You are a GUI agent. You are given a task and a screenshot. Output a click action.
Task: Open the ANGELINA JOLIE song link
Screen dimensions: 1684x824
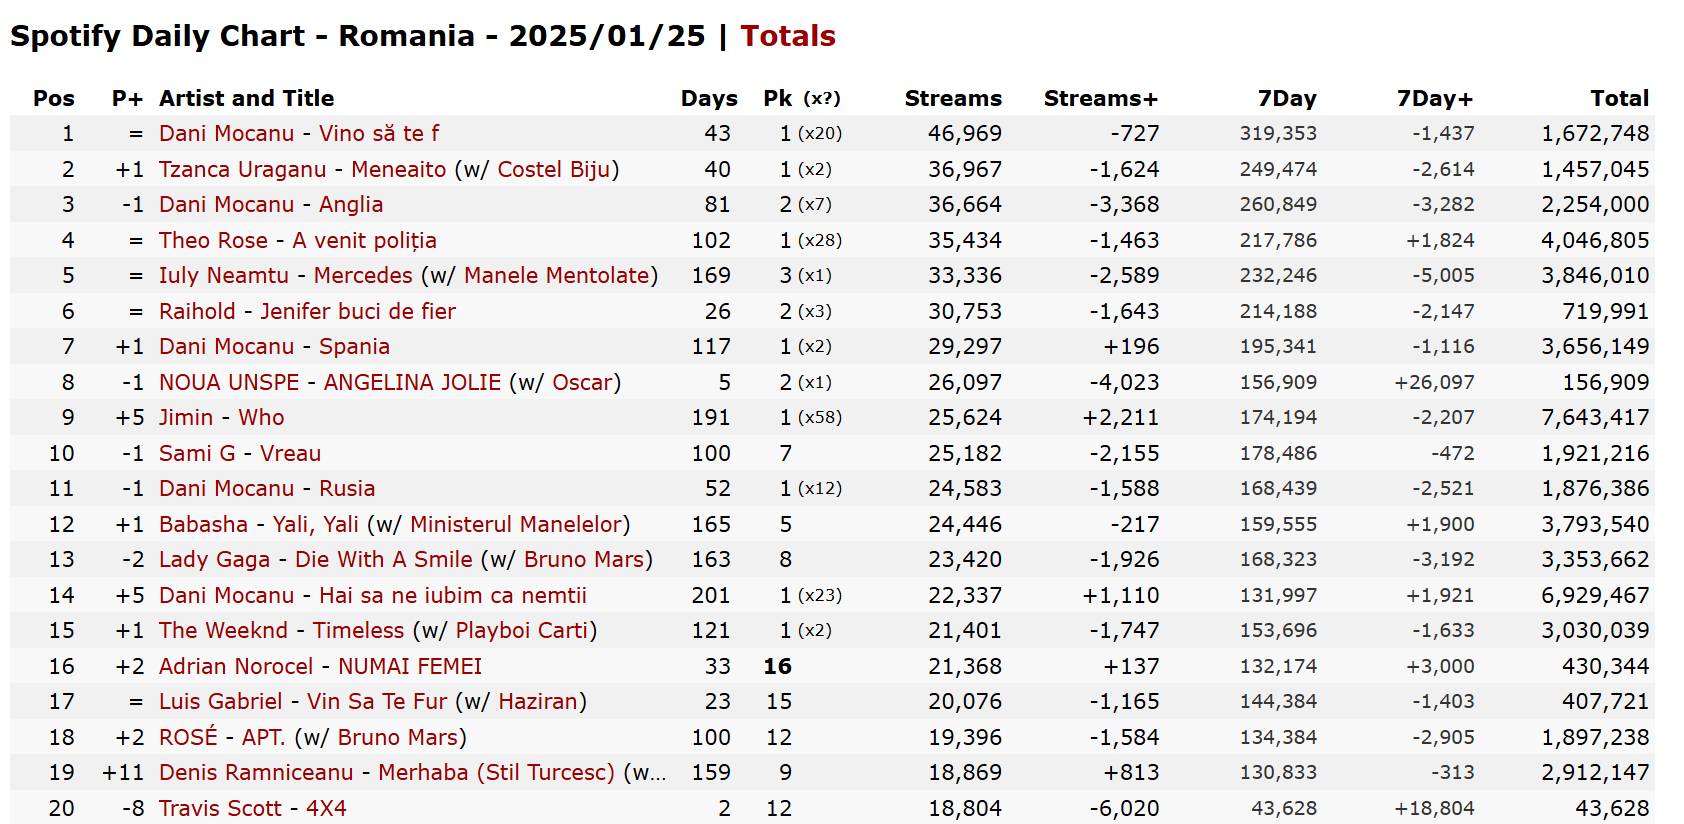tap(412, 382)
